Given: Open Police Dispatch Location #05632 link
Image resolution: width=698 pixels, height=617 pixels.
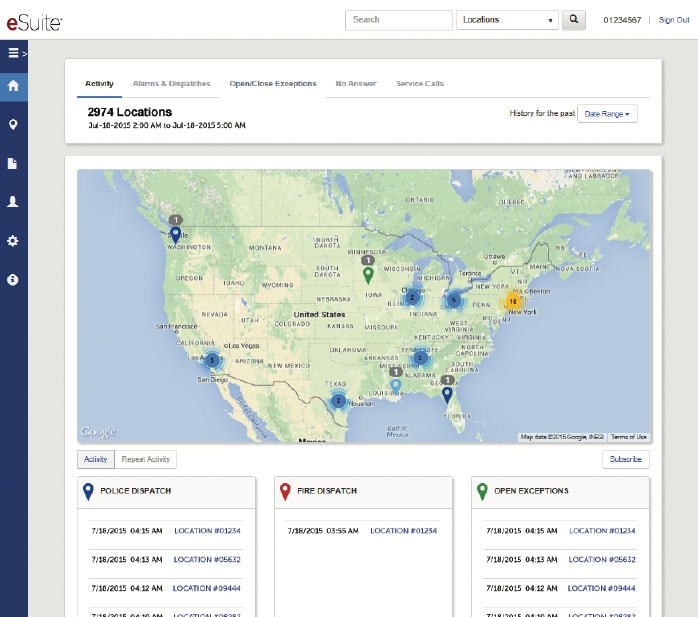Looking at the screenshot, I should 207,560.
